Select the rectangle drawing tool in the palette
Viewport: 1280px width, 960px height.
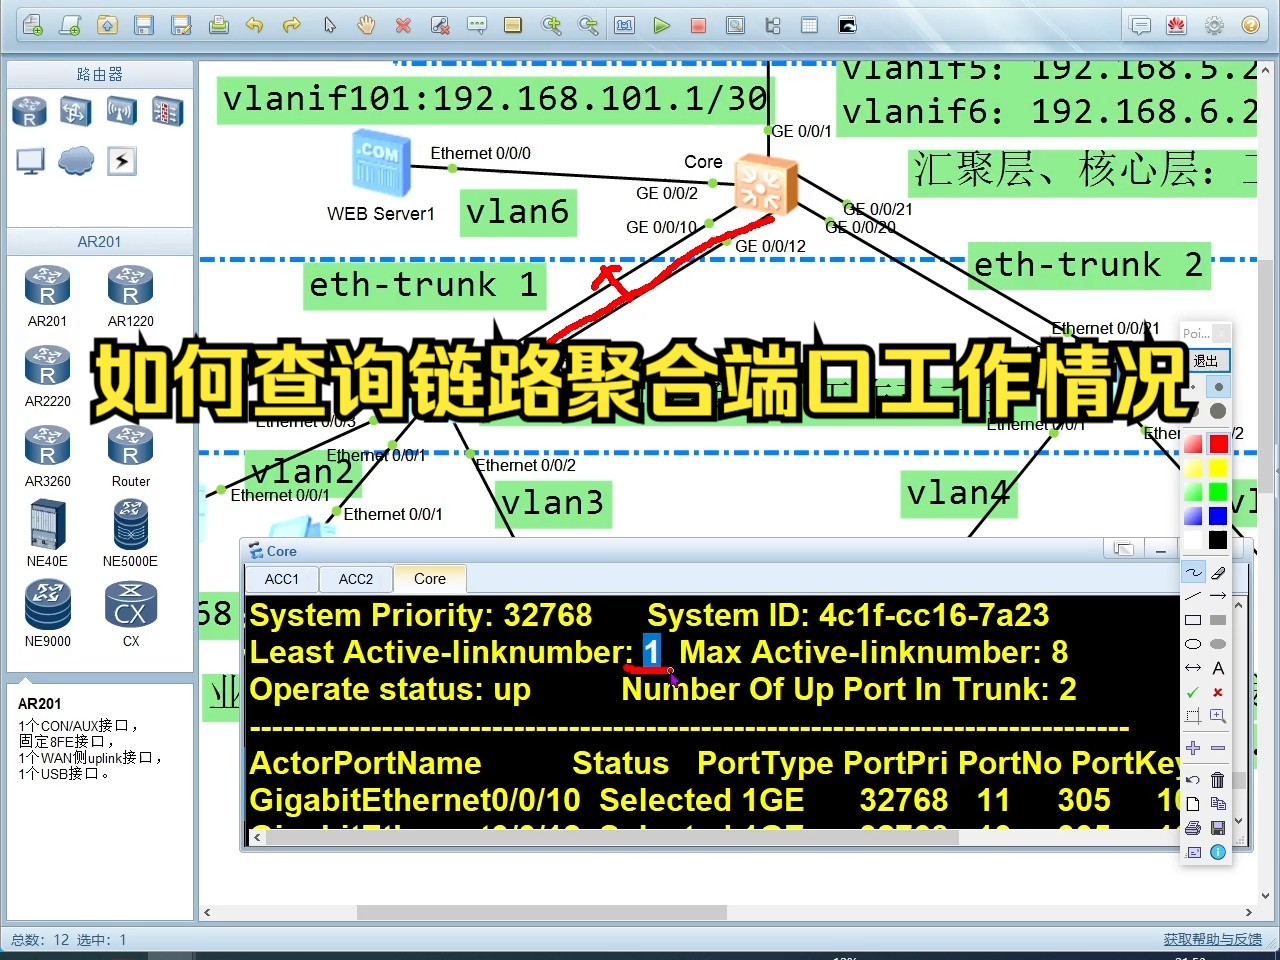[x=1195, y=618]
